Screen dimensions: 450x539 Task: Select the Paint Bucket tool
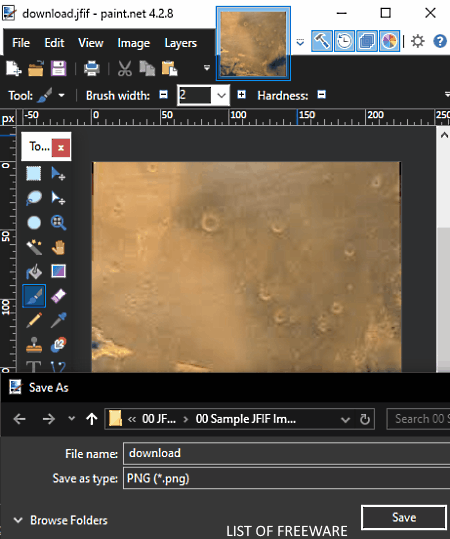tap(34, 272)
